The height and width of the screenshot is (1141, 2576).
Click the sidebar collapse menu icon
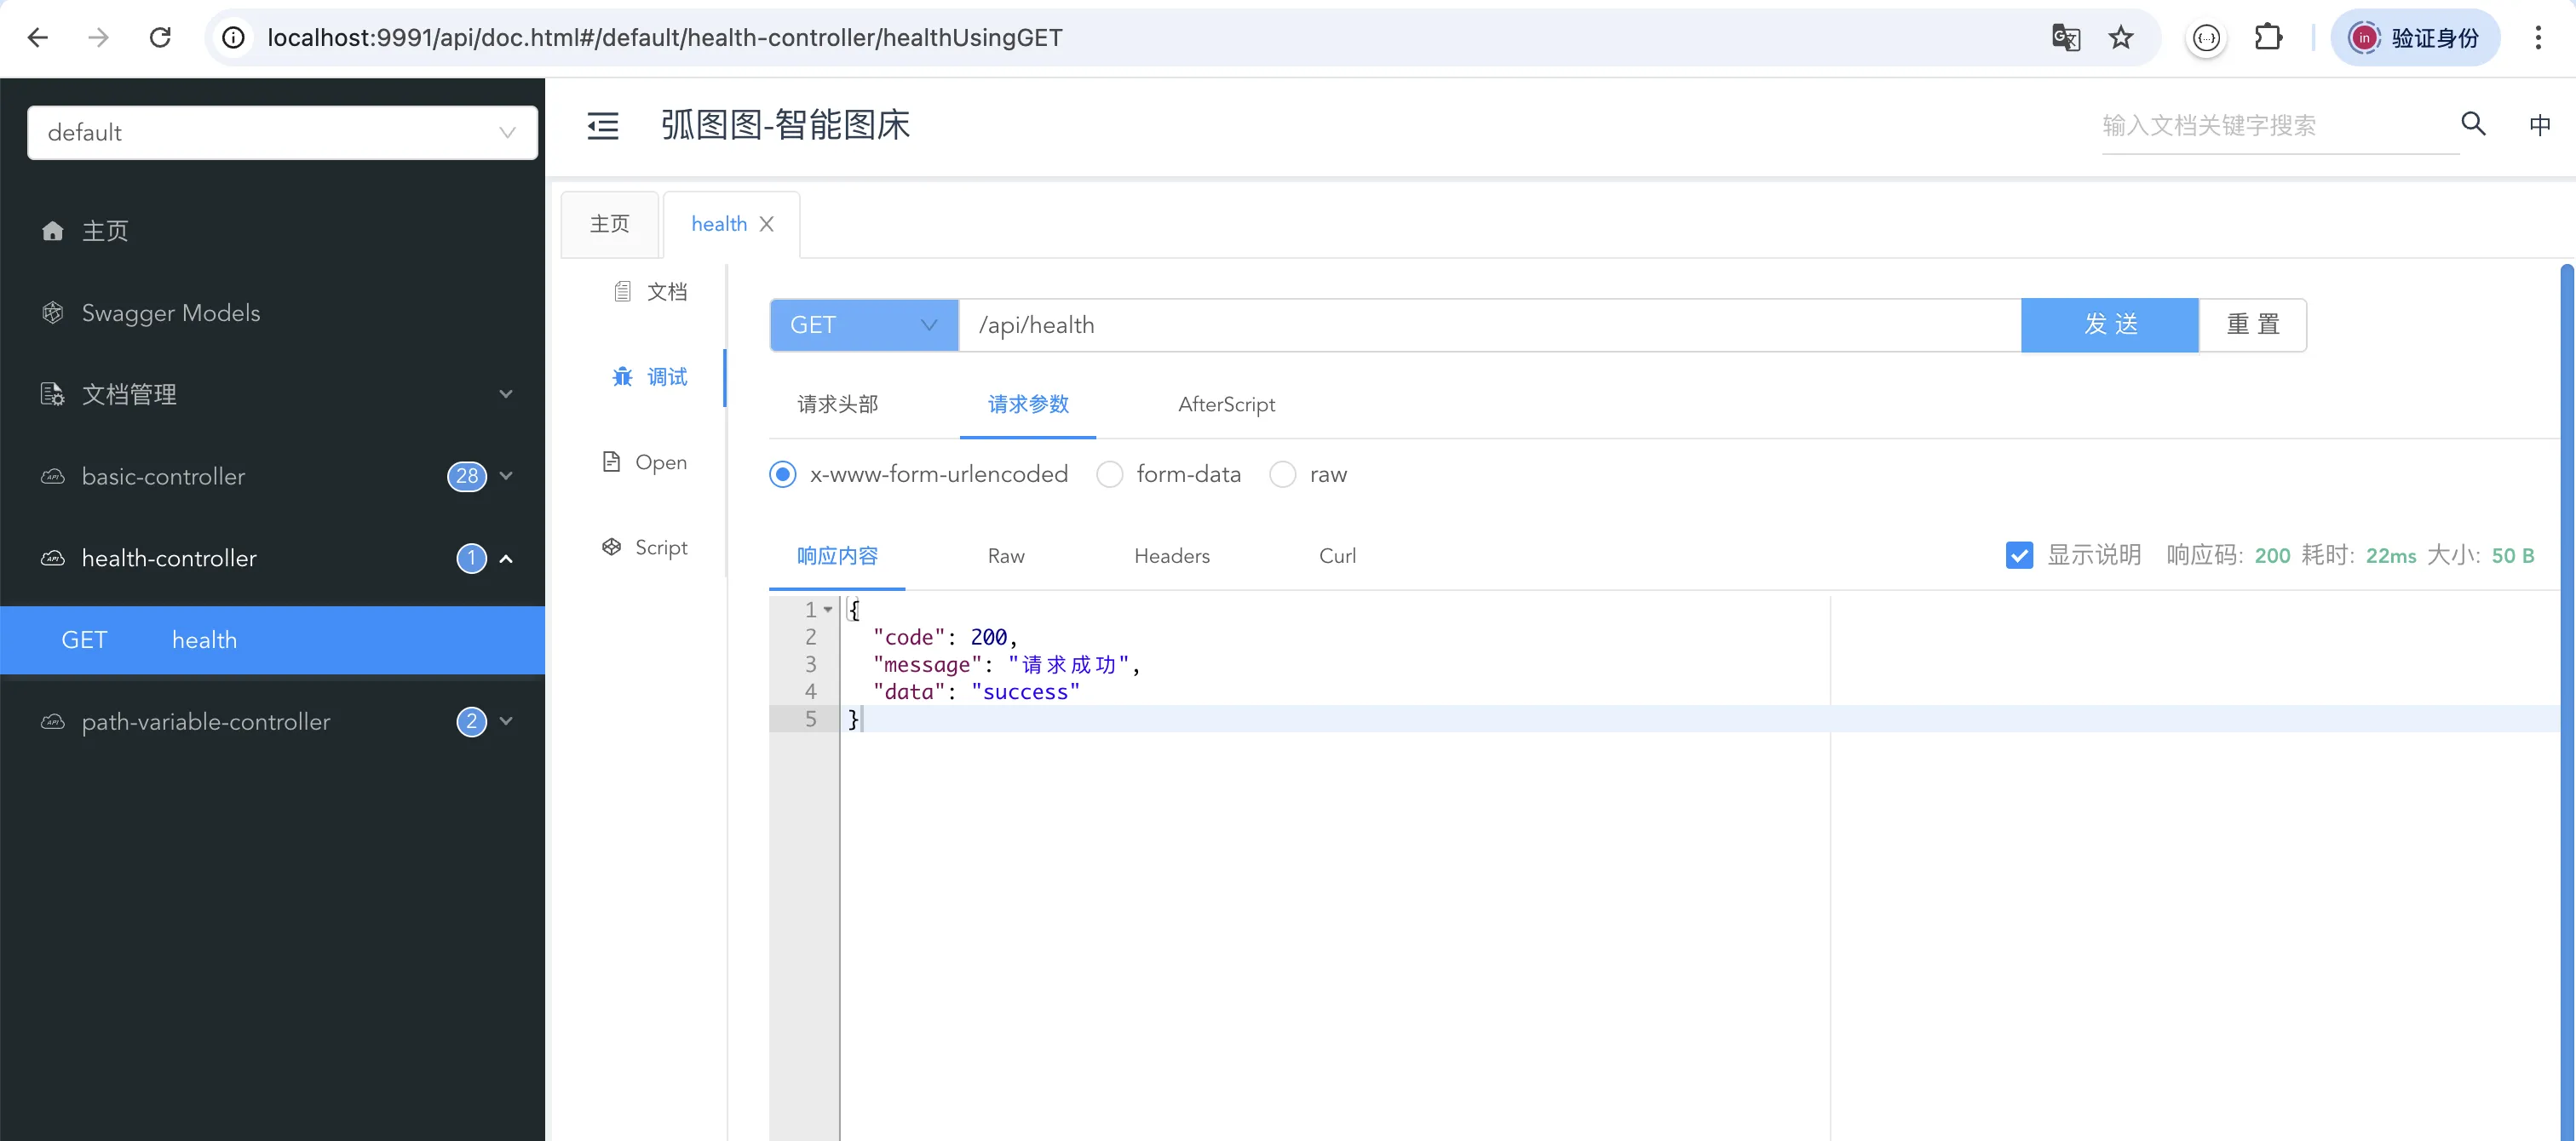[602, 126]
